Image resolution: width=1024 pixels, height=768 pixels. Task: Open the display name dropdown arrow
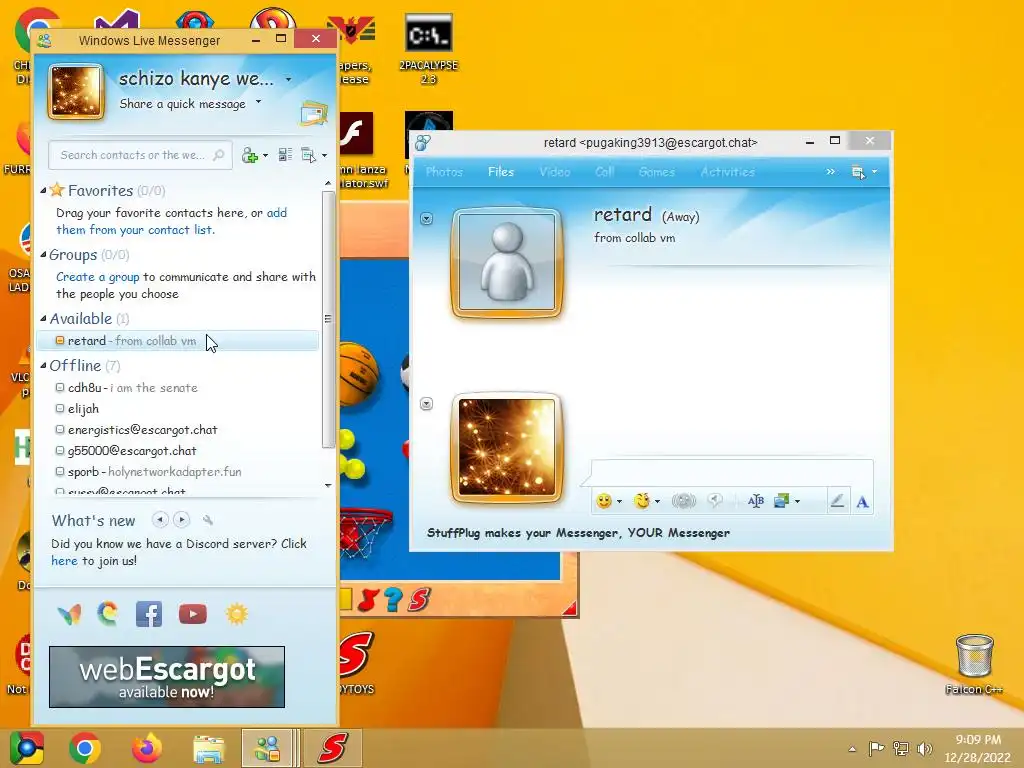pos(289,80)
